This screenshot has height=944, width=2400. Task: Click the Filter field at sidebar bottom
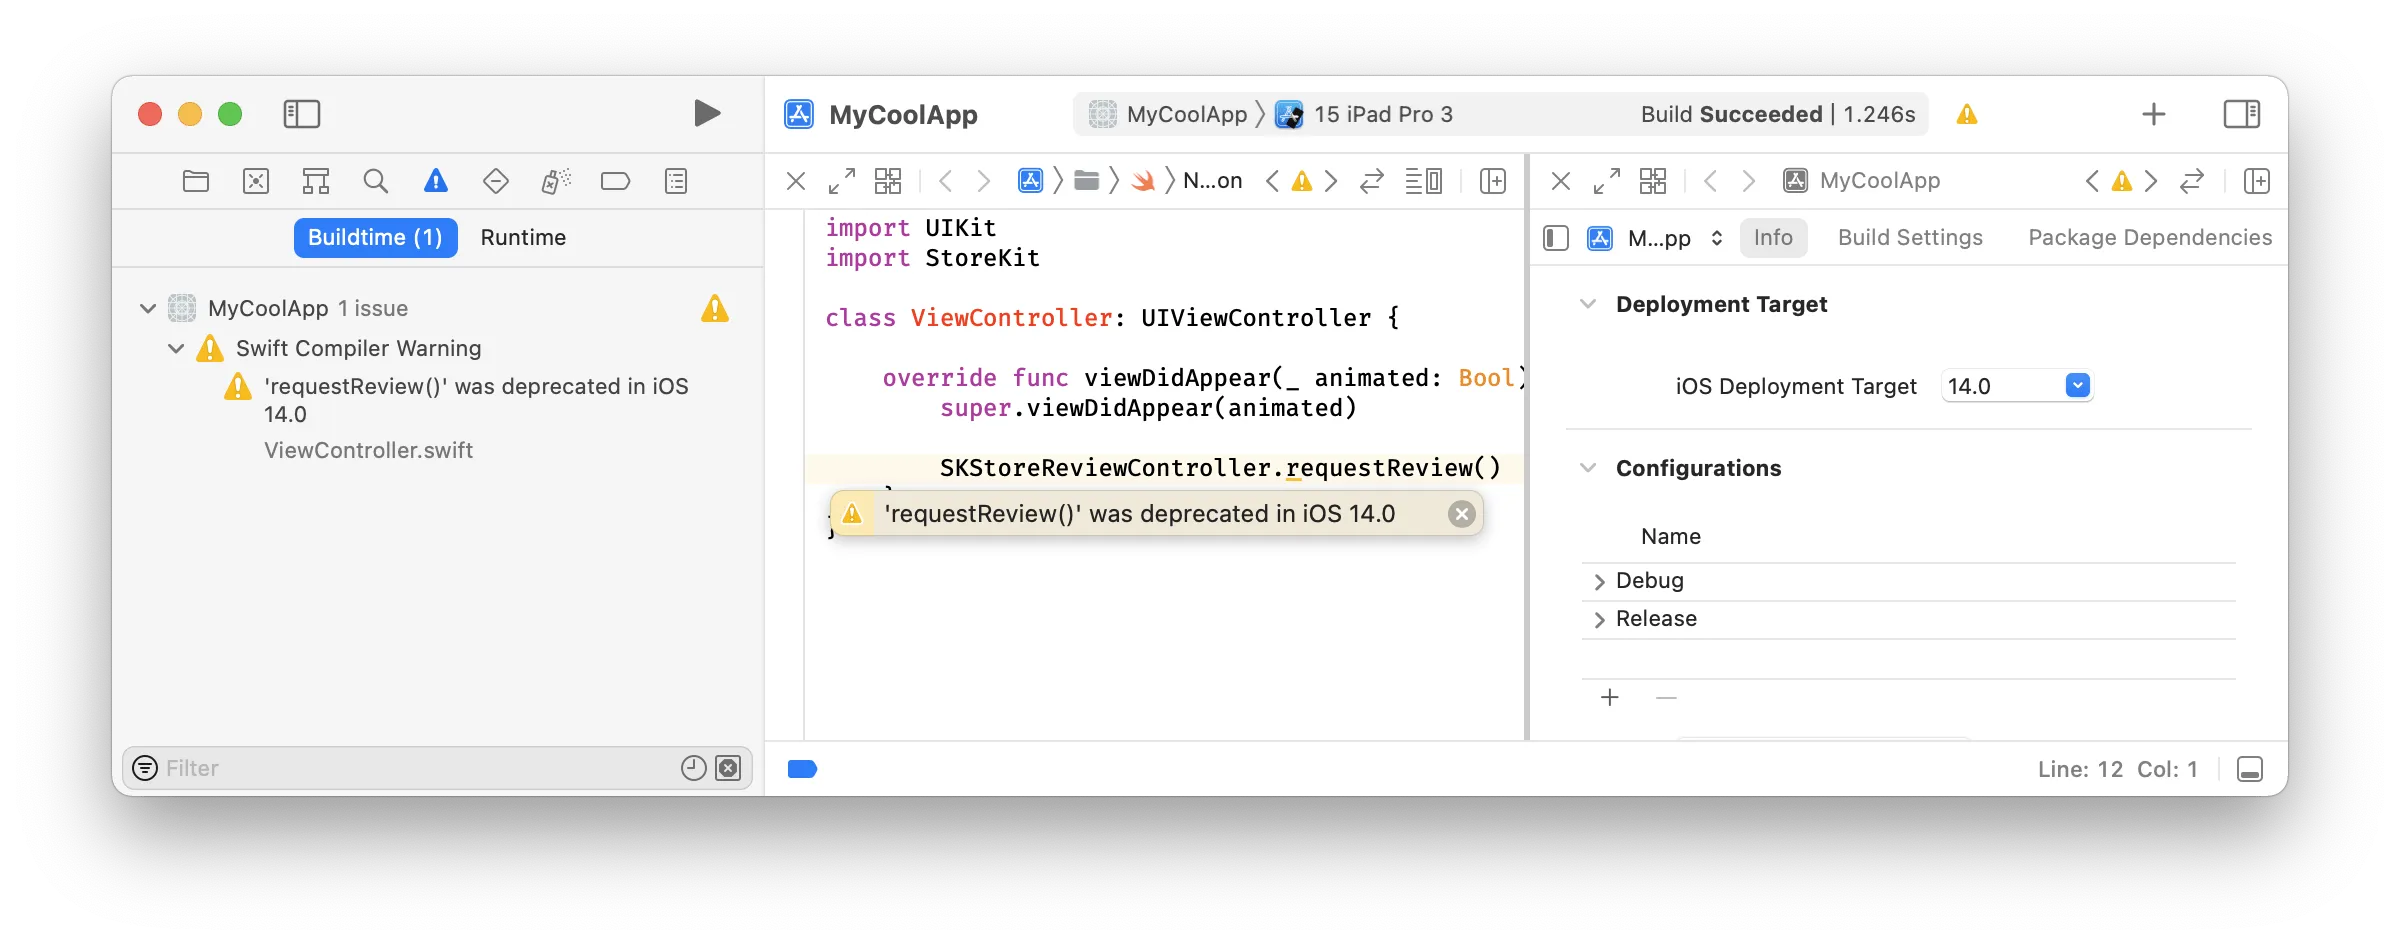coord(400,768)
